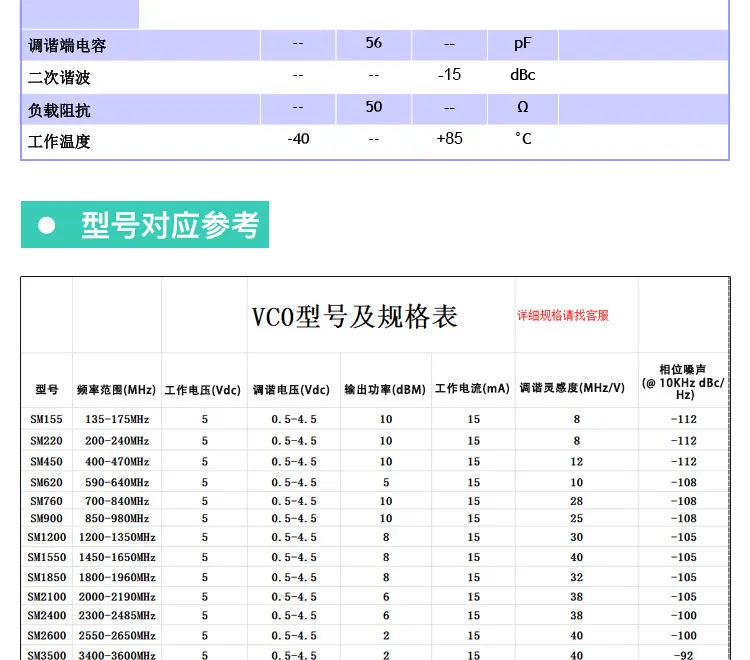Select model SM2600 in the table
The height and width of the screenshot is (660, 750).
click(x=46, y=636)
